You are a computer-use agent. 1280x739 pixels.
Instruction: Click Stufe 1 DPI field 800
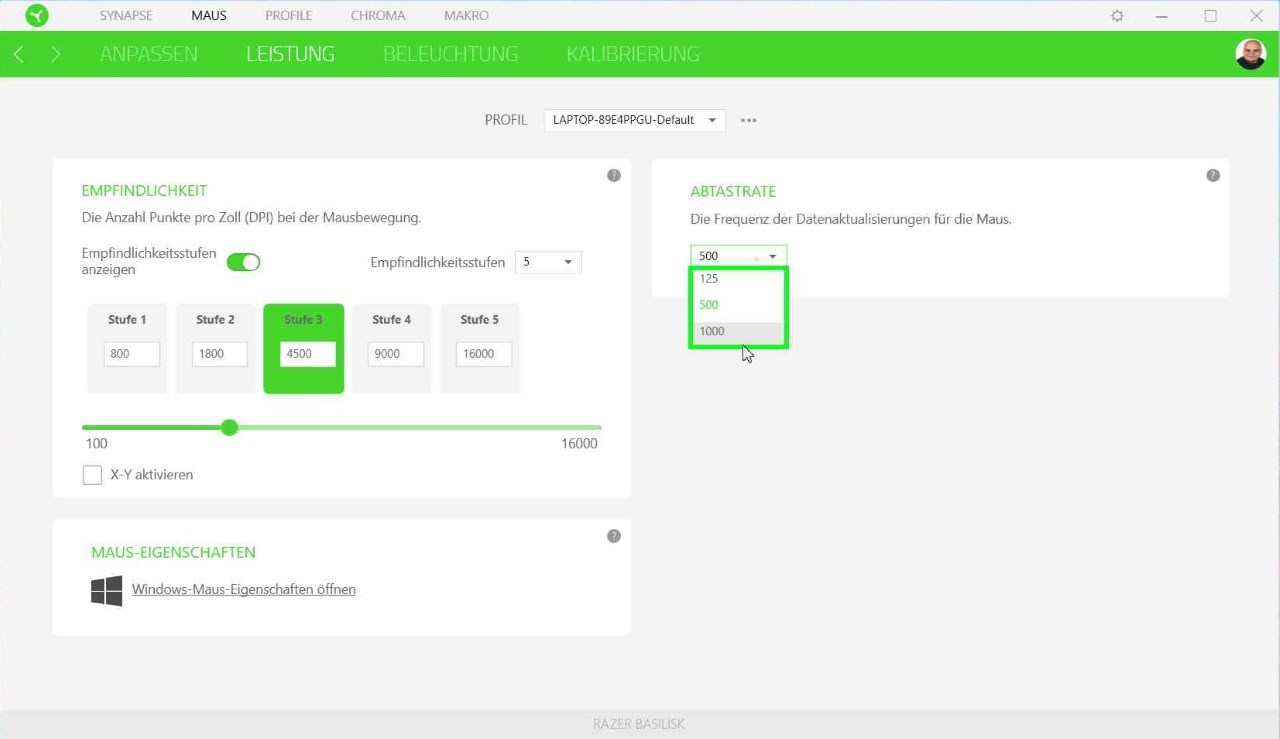[x=132, y=354]
